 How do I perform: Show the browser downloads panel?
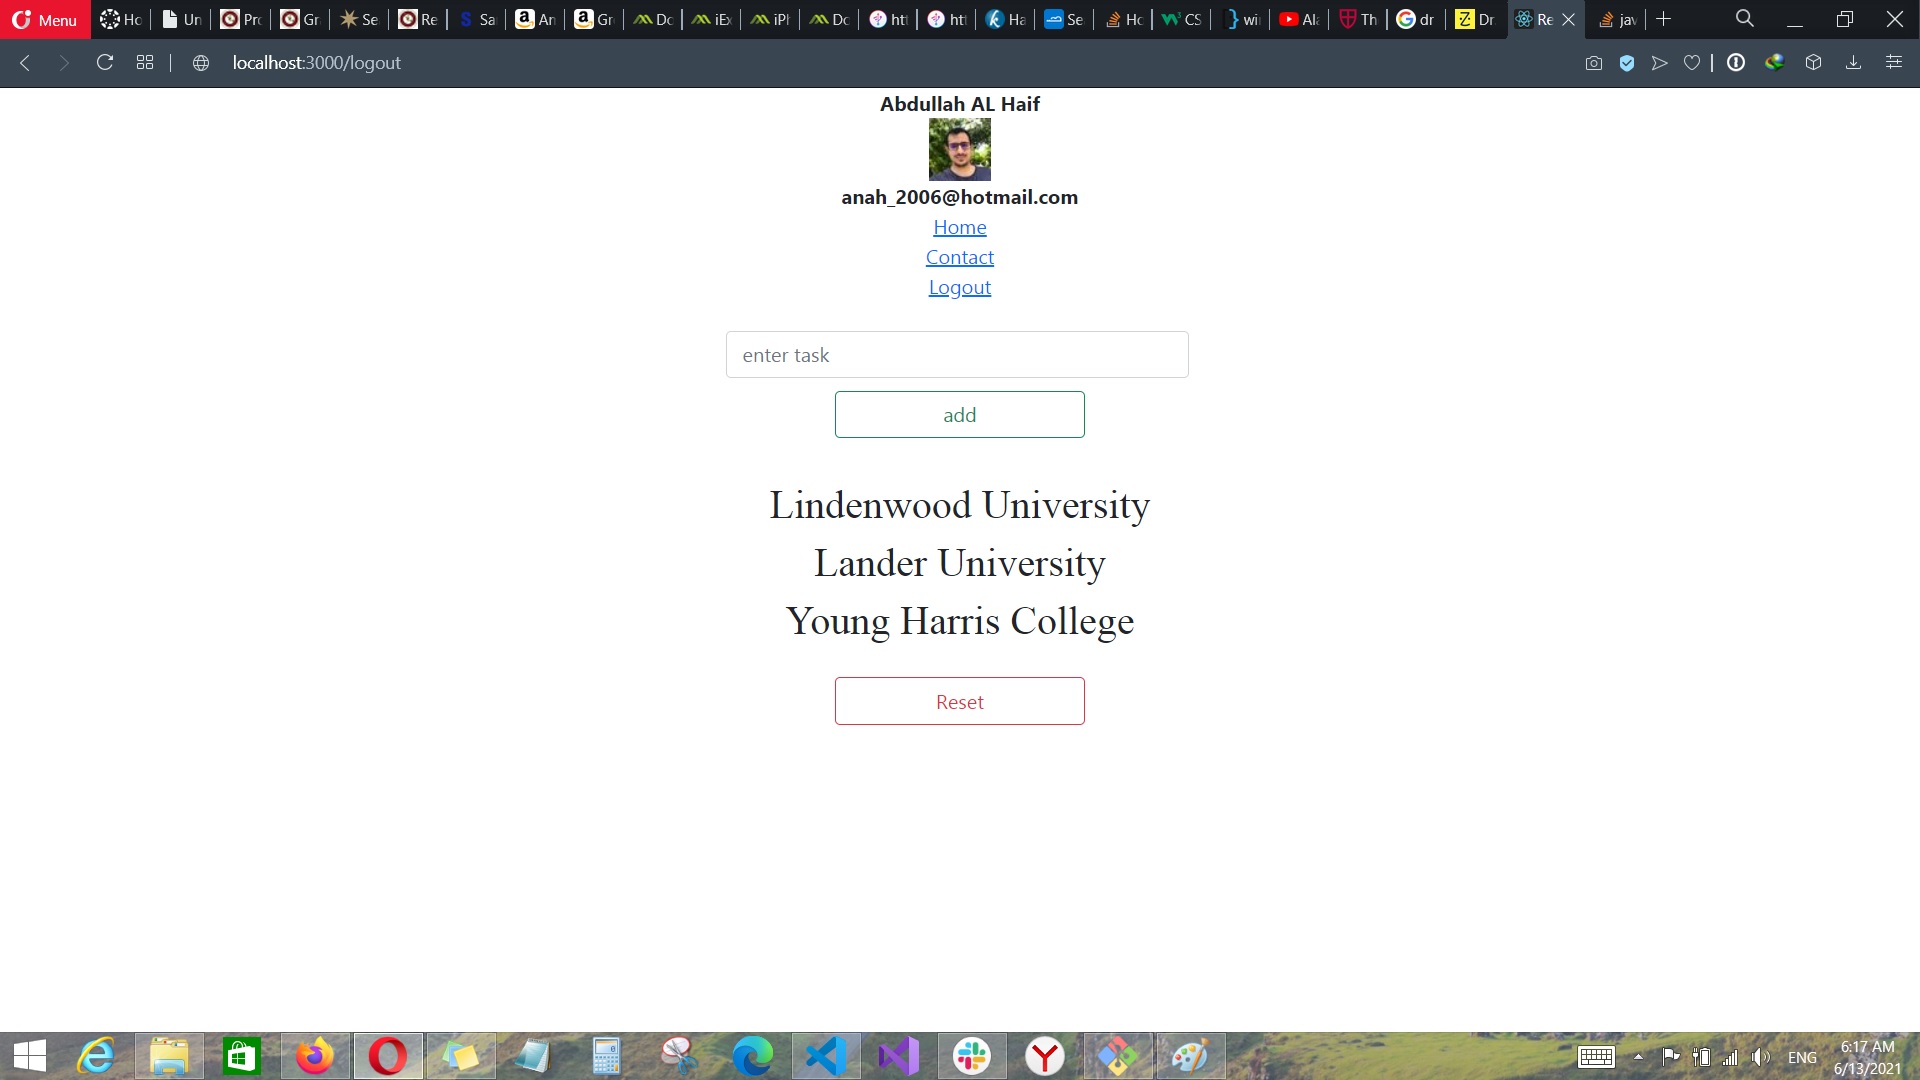1853,63
